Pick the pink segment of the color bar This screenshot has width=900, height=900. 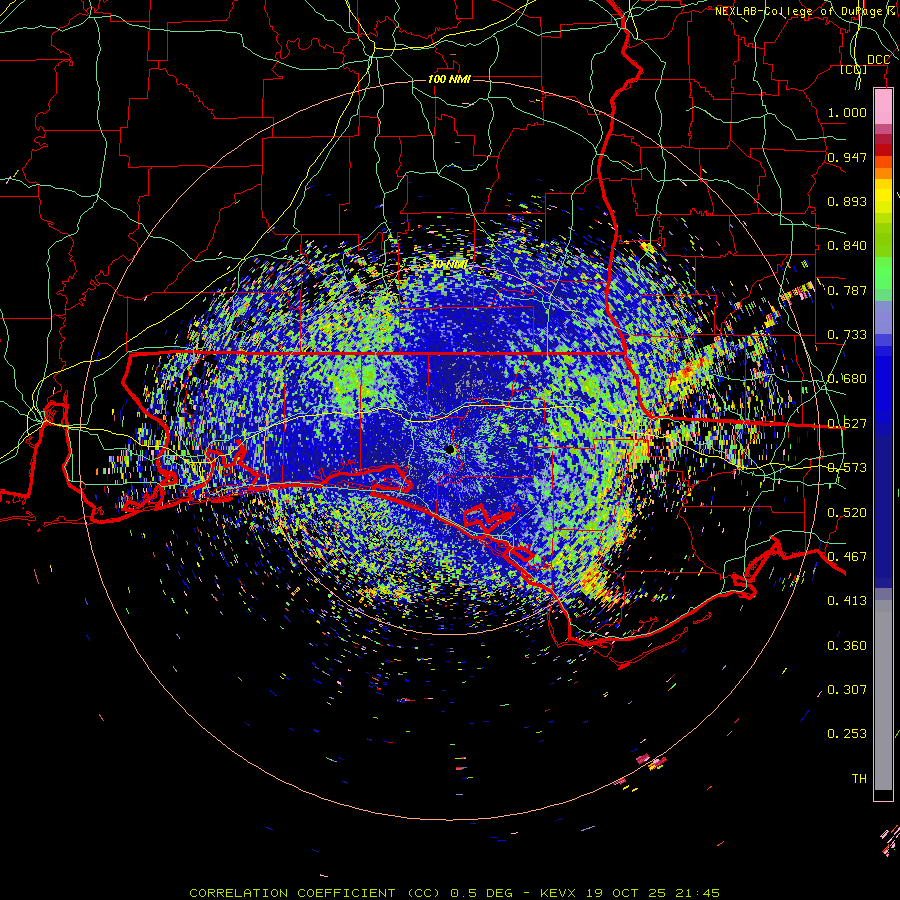coord(883,107)
